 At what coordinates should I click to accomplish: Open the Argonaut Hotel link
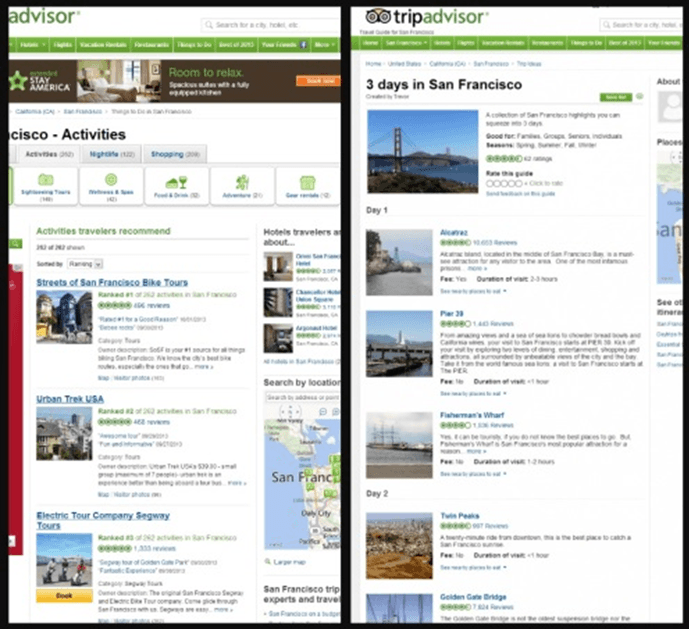[316, 328]
